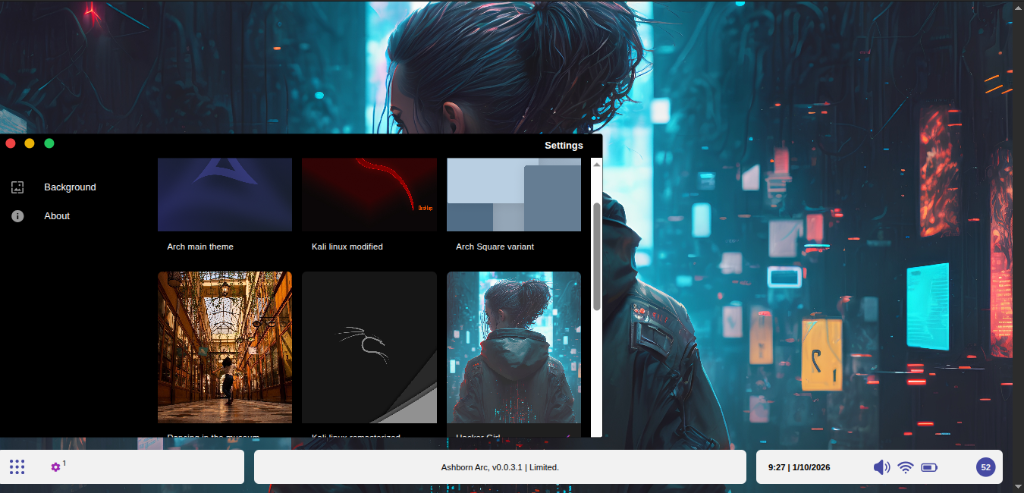Click the purple settings gear in taskbar

coord(56,467)
